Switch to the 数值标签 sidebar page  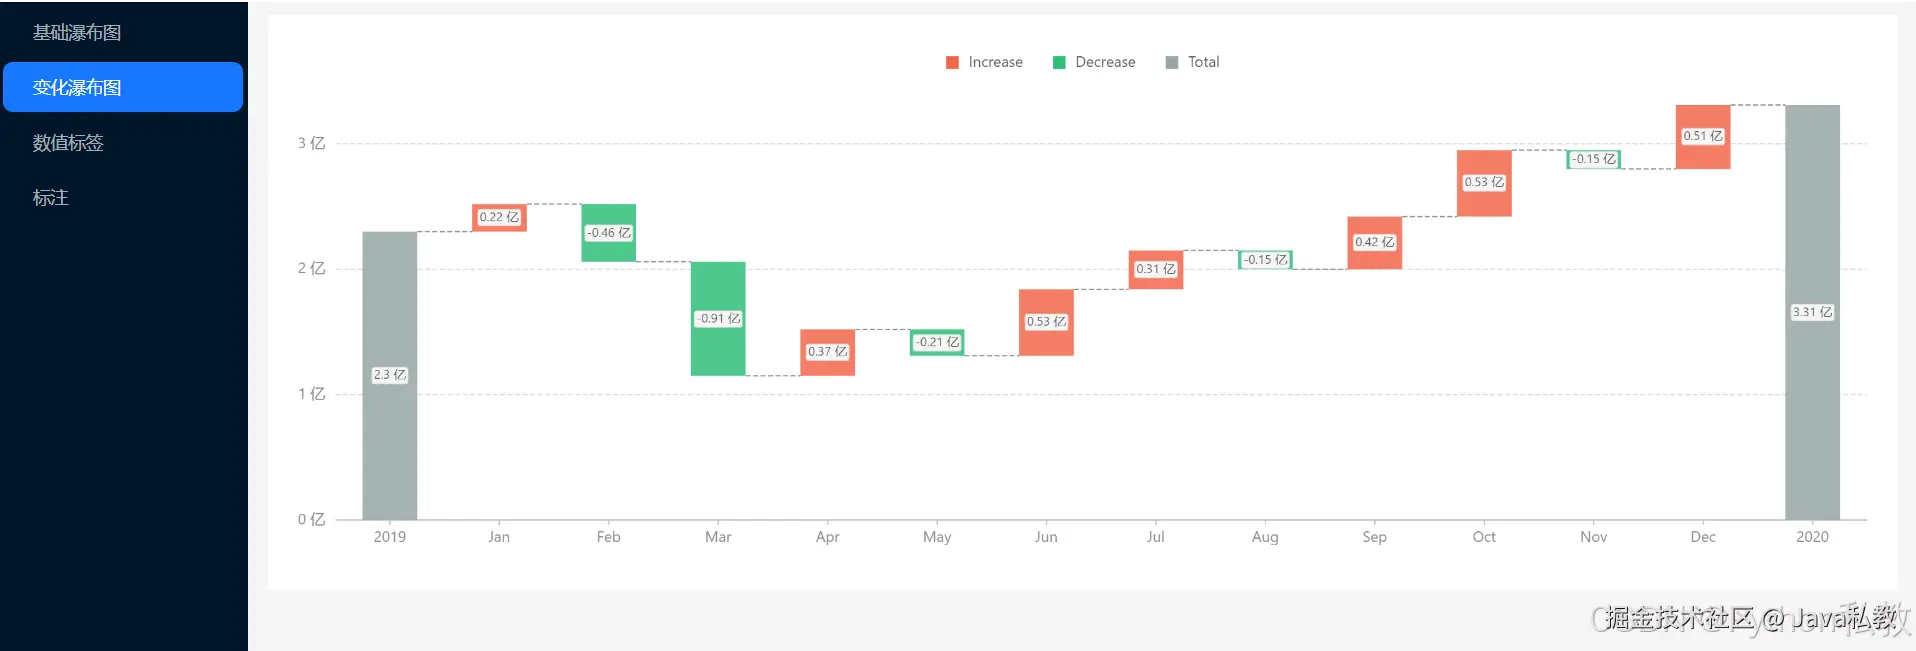tap(68, 143)
